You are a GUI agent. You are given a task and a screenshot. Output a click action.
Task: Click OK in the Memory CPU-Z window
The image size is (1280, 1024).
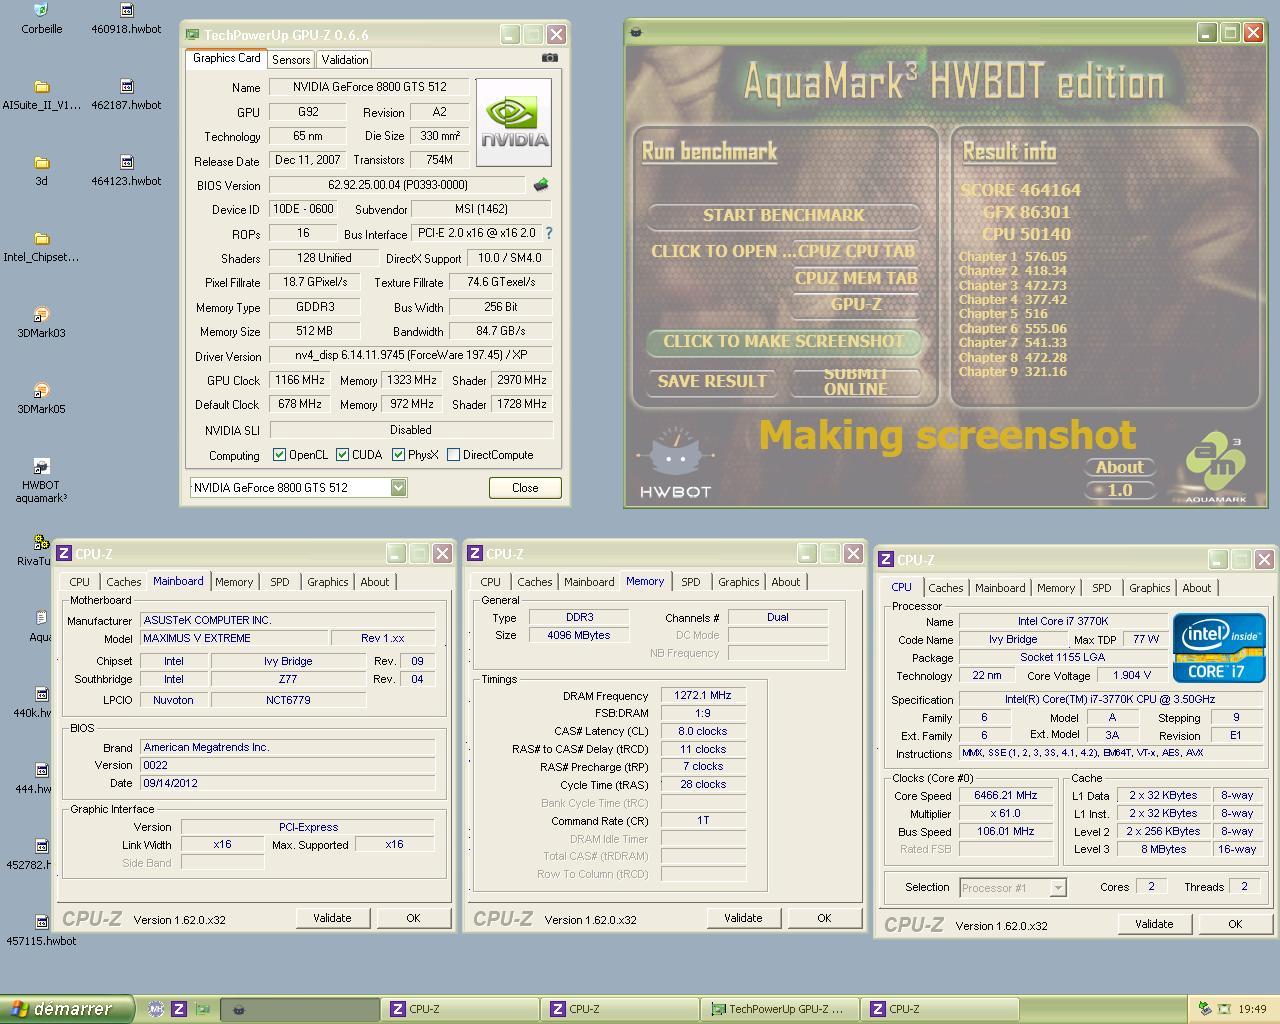pyautogui.click(x=824, y=918)
